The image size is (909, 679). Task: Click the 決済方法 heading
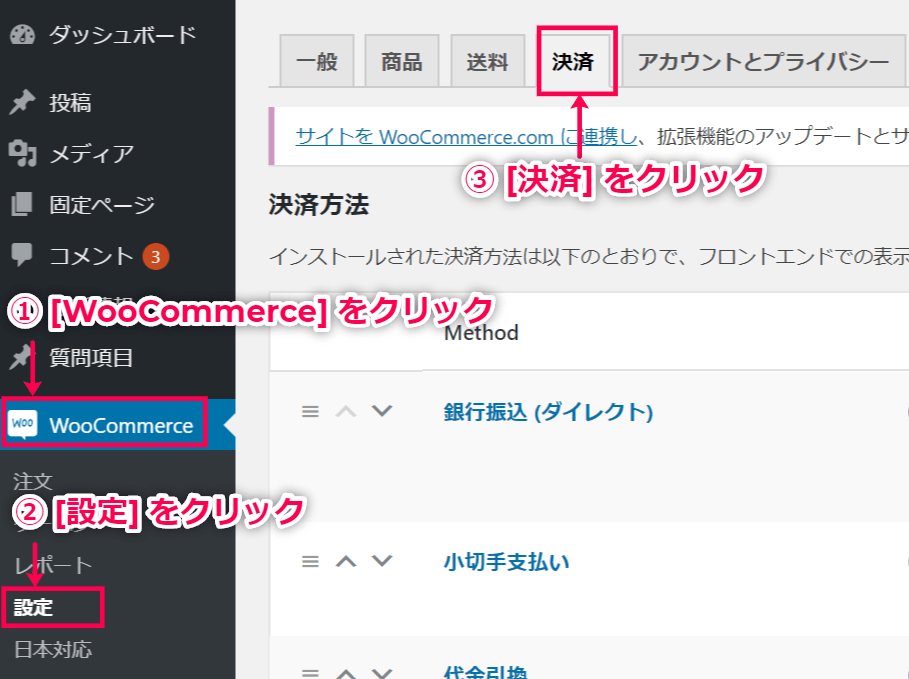(x=319, y=205)
